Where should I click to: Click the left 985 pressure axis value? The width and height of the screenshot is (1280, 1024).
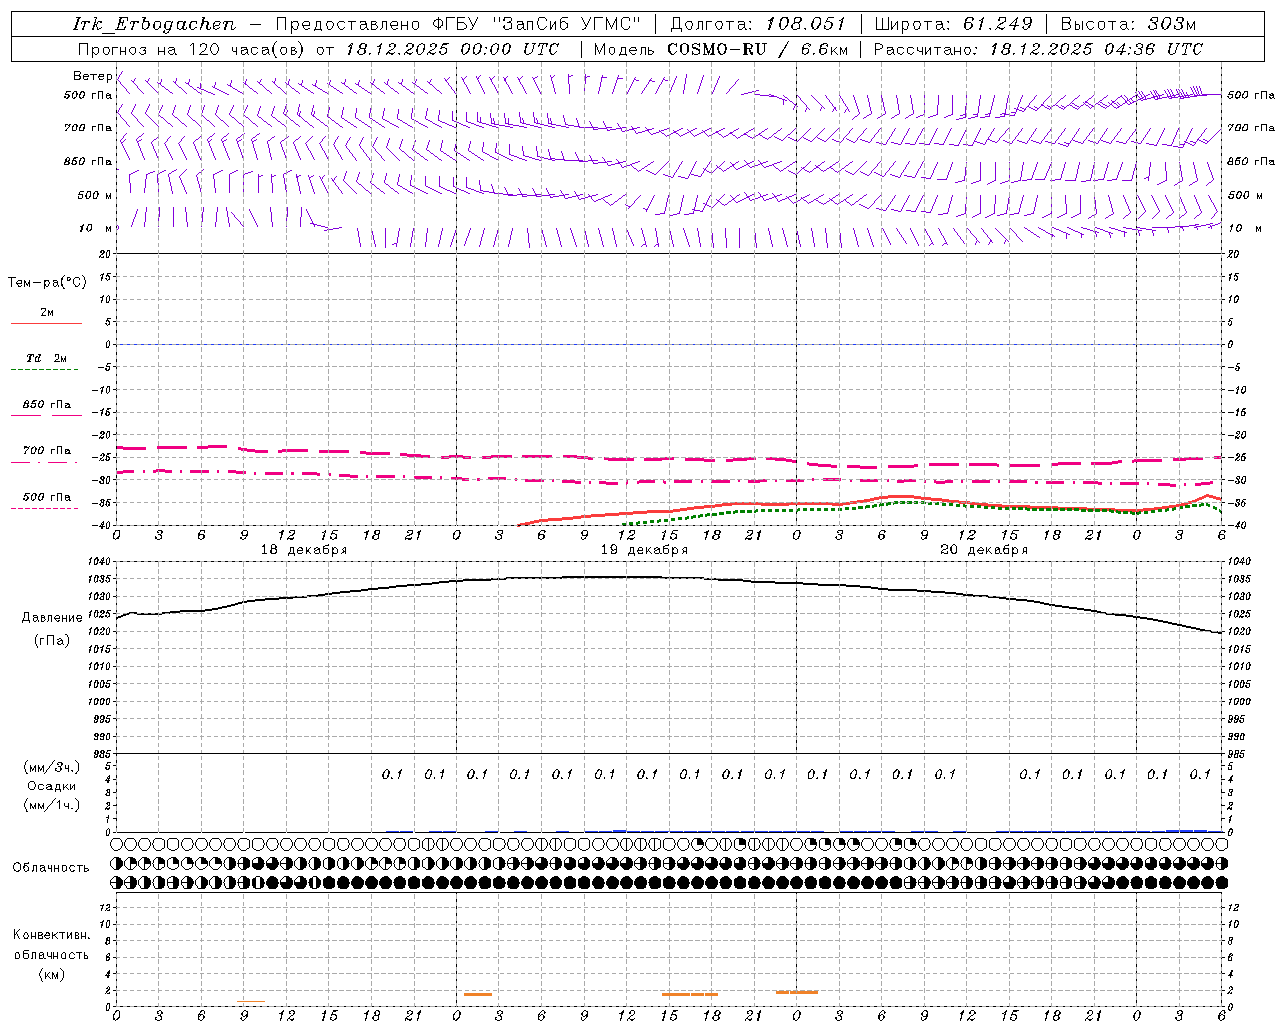click(104, 754)
